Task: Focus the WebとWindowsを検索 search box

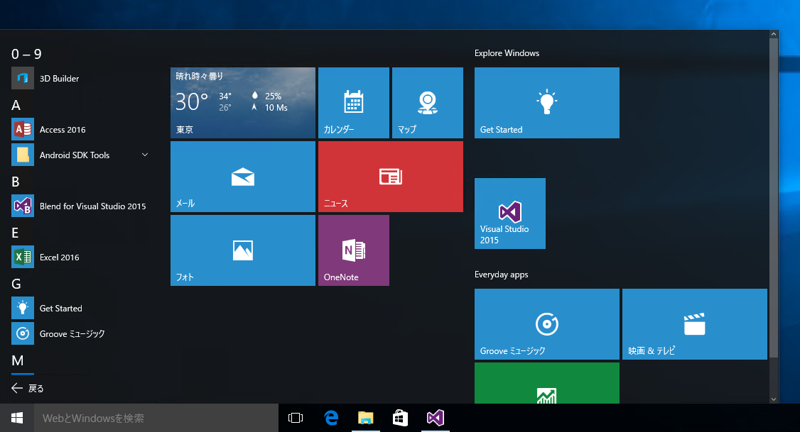Action: [x=156, y=418]
